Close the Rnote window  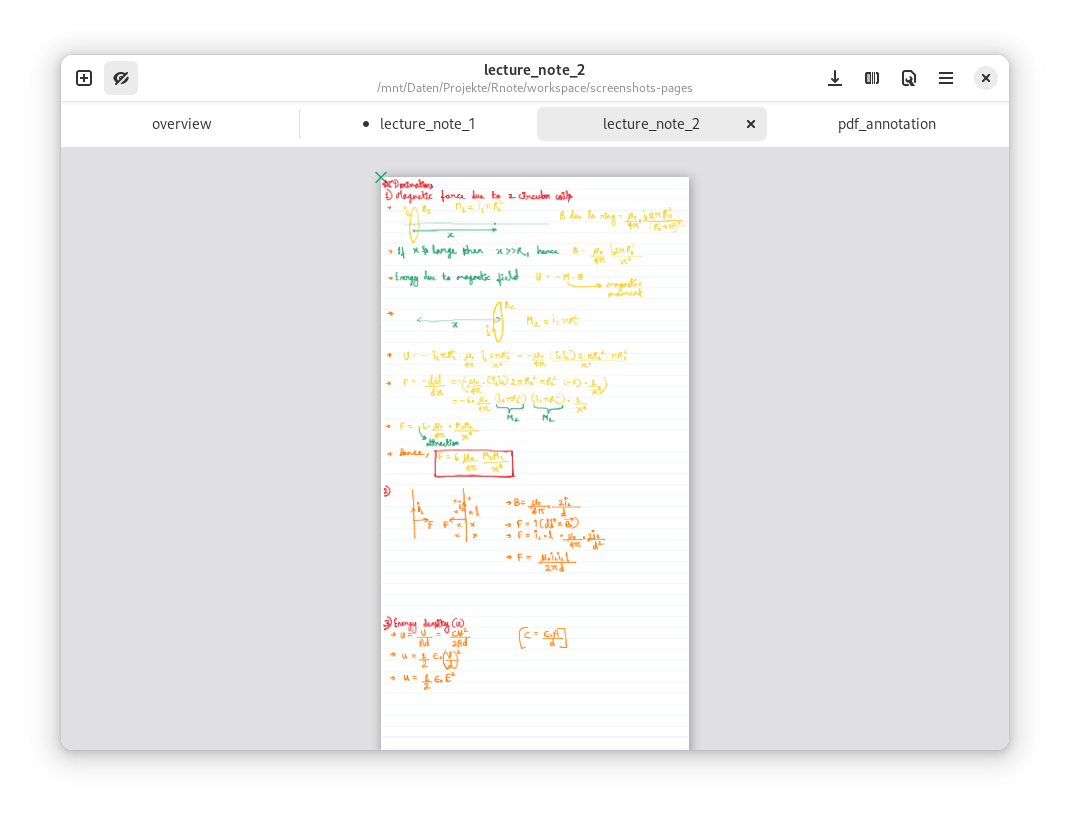point(985,78)
